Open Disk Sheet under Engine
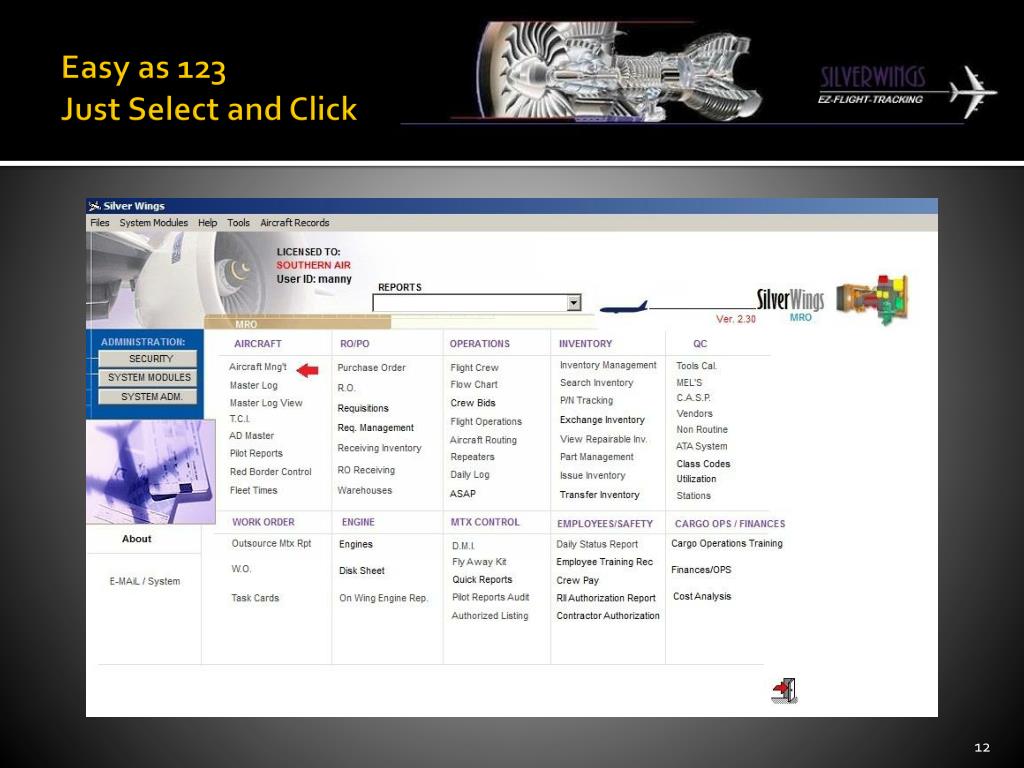Image resolution: width=1024 pixels, height=768 pixels. coord(362,571)
